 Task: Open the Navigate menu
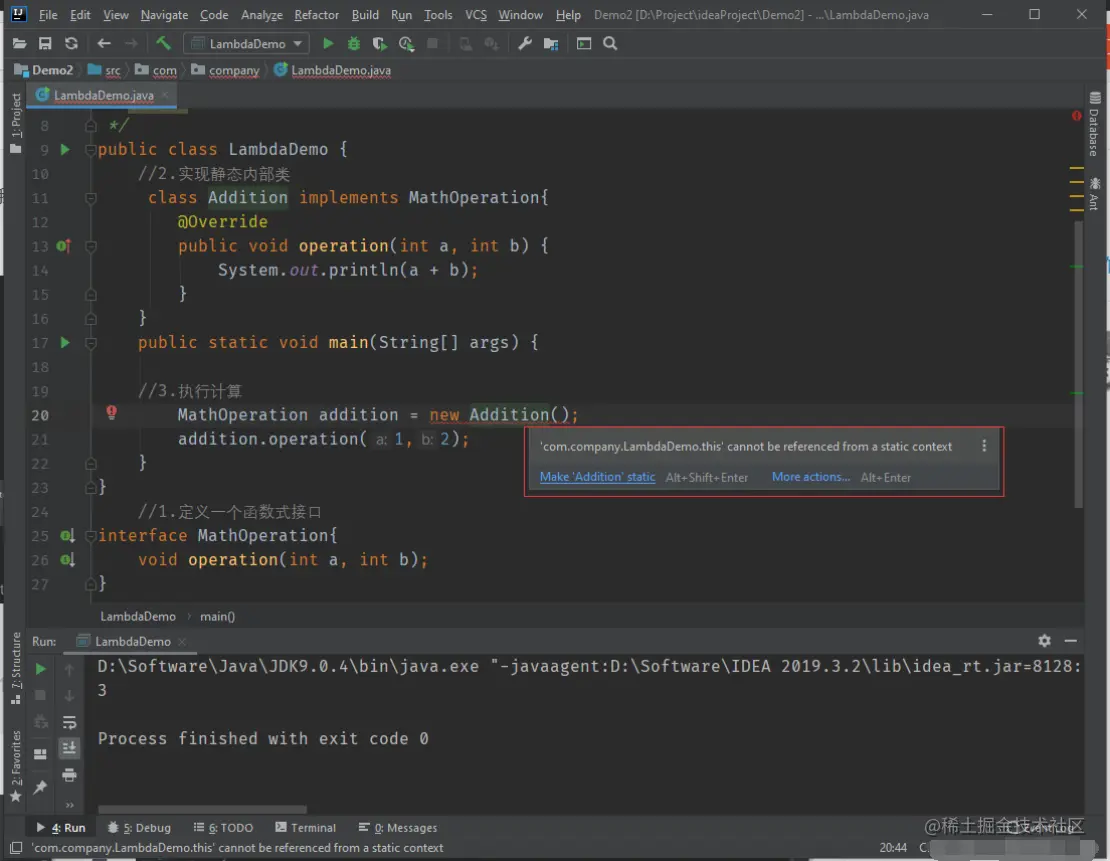pyautogui.click(x=164, y=15)
